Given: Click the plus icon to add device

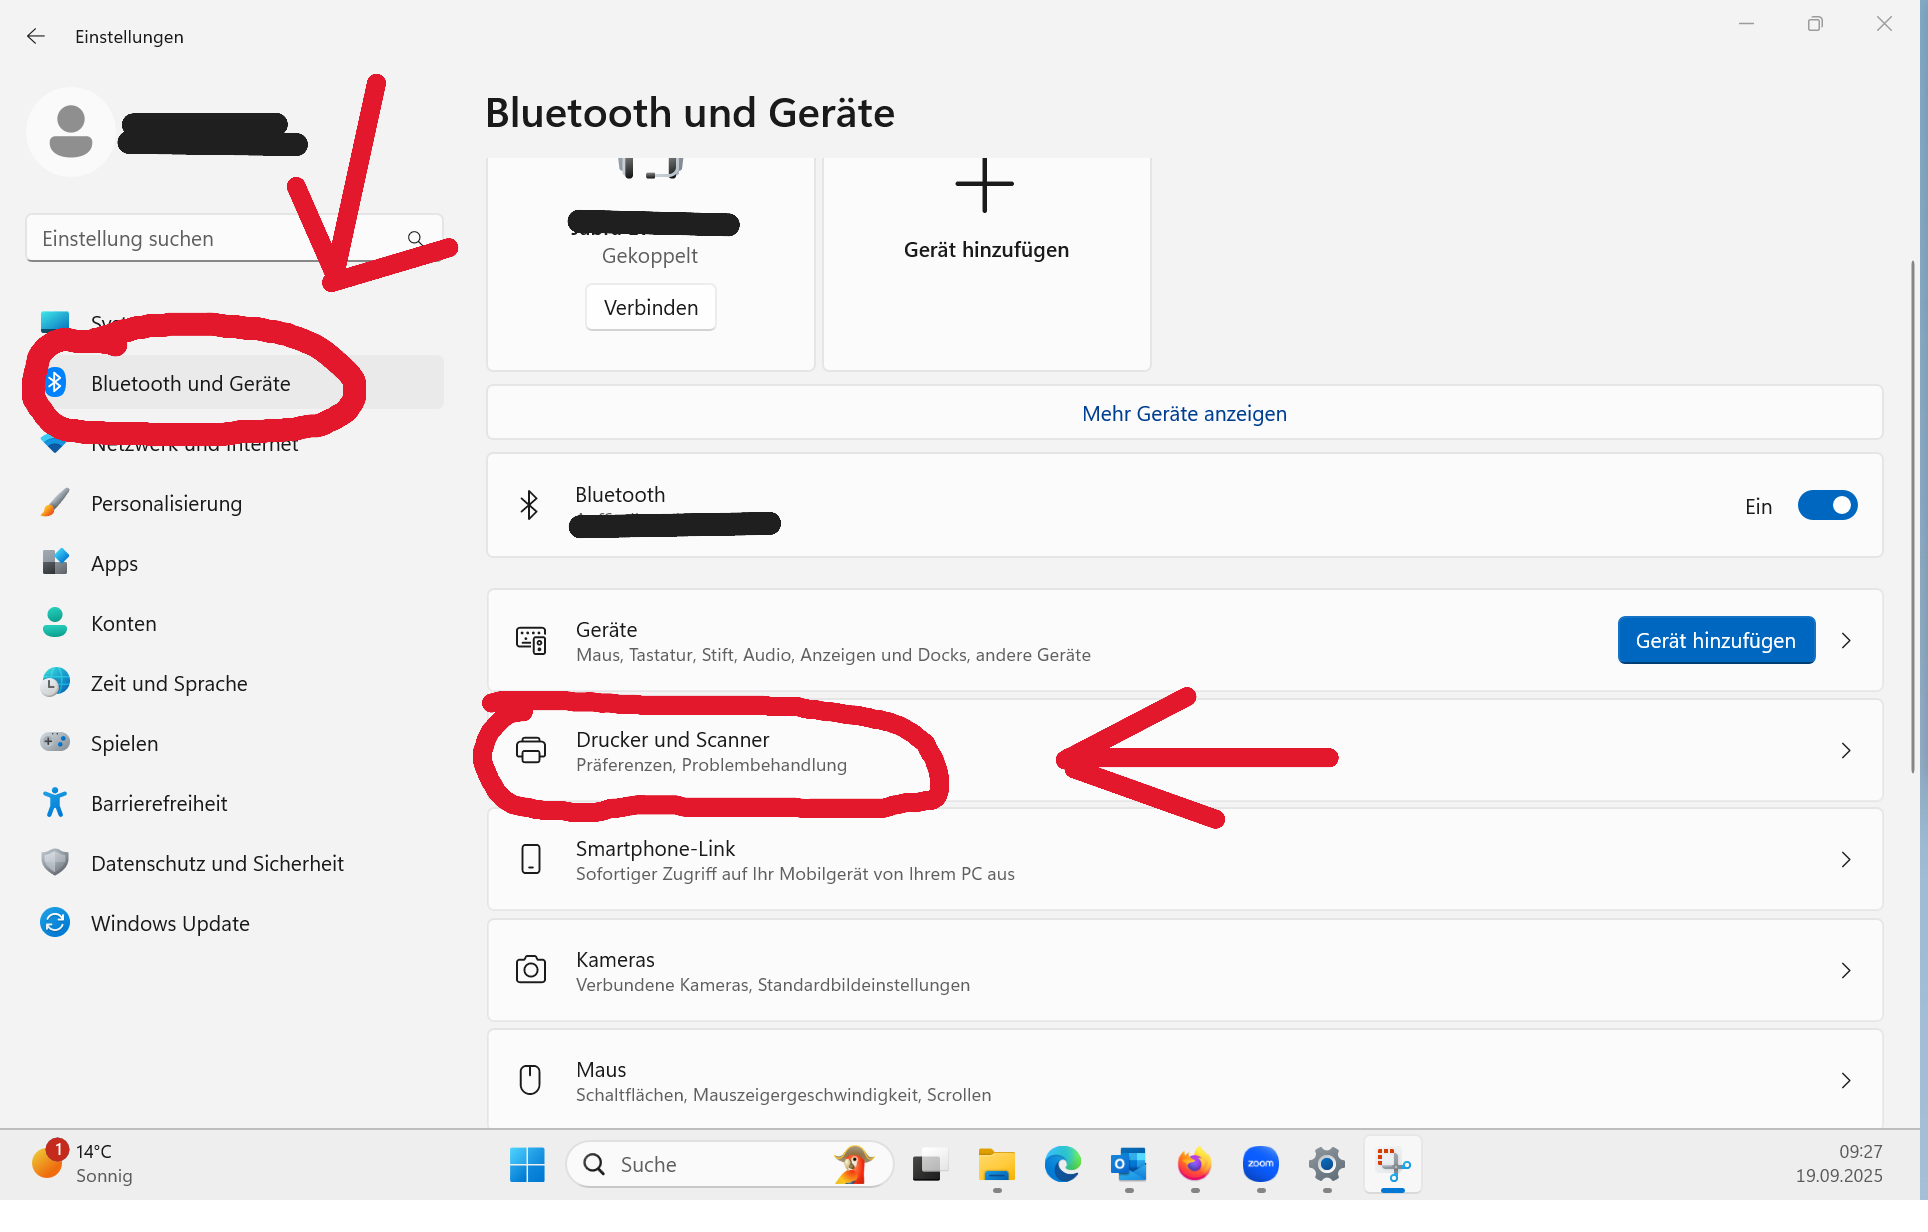Looking at the screenshot, I should click(985, 185).
